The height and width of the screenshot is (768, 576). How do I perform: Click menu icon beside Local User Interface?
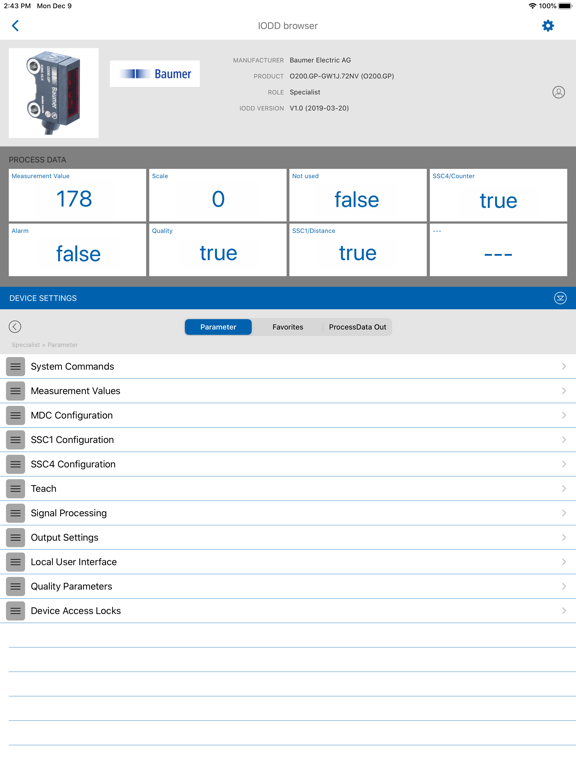tap(16, 562)
